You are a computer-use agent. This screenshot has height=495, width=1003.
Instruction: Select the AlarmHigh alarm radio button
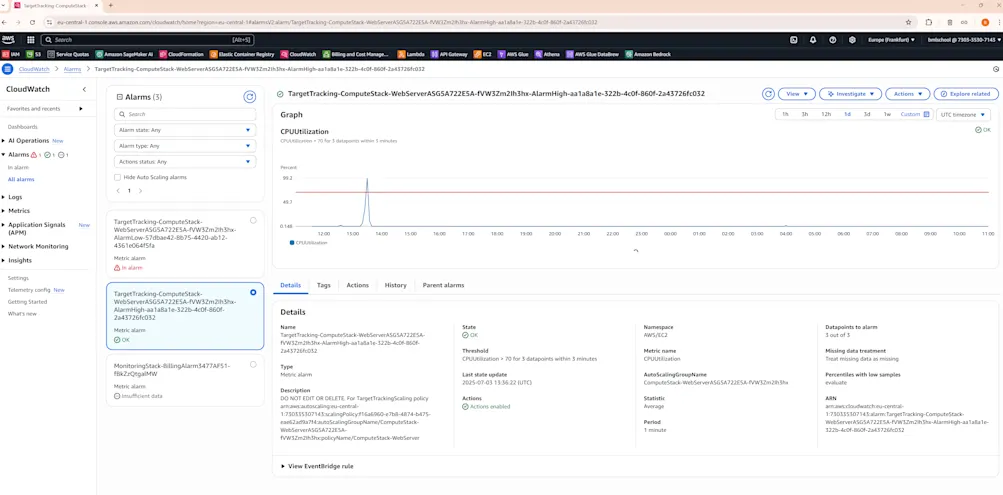[253, 292]
